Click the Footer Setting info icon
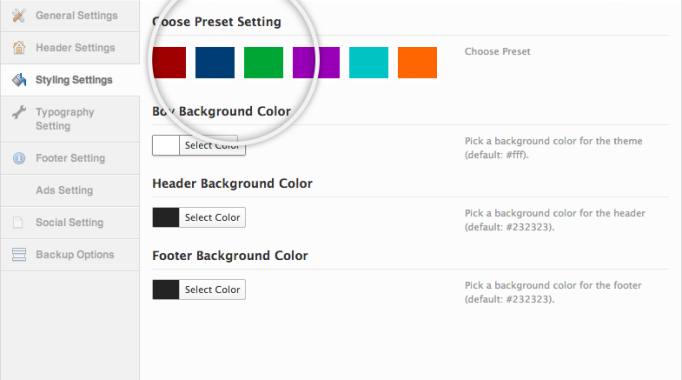682x380 pixels. (x=19, y=158)
